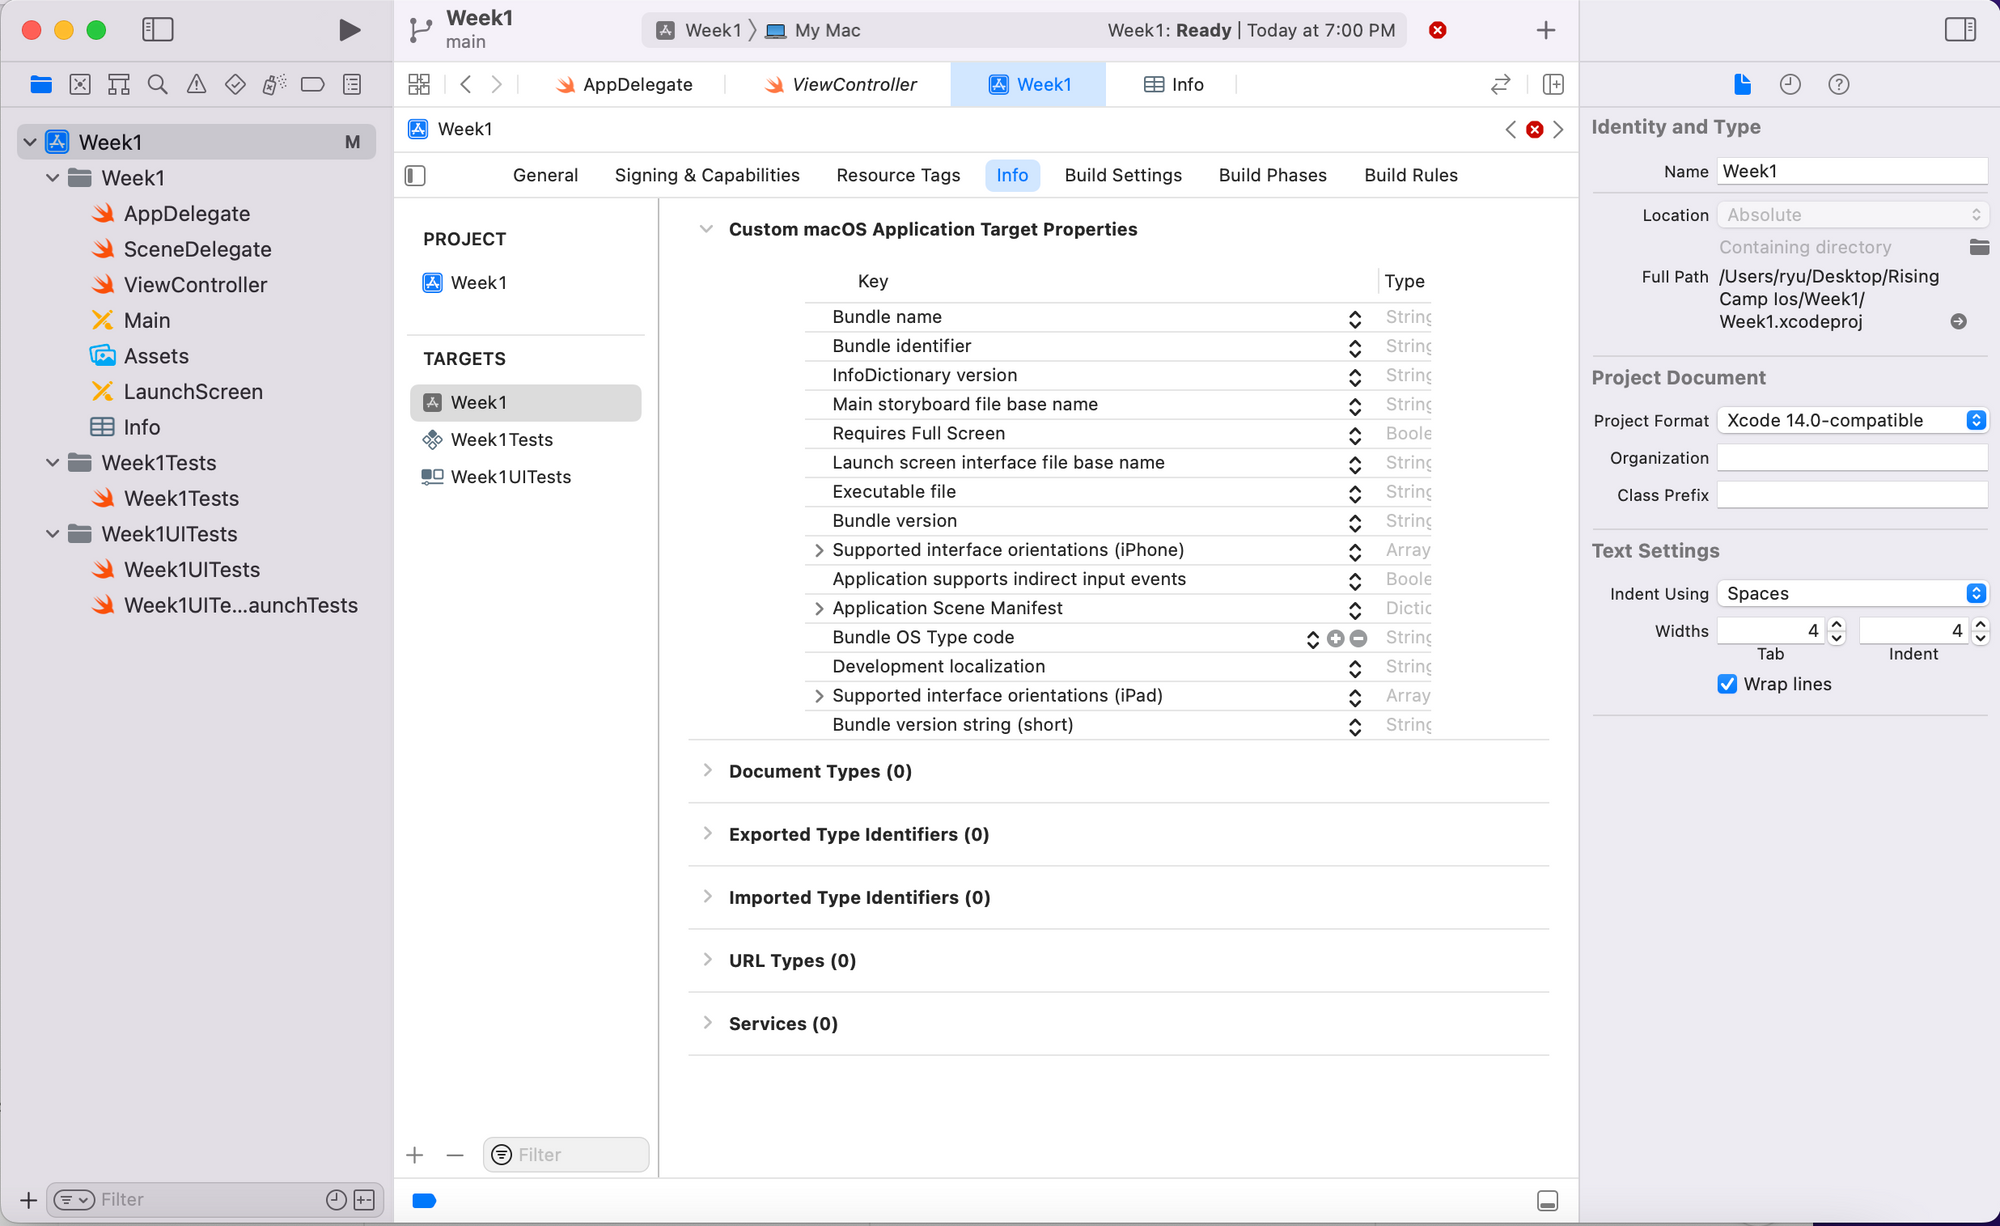
Task: Show the File inspector
Action: (1742, 84)
